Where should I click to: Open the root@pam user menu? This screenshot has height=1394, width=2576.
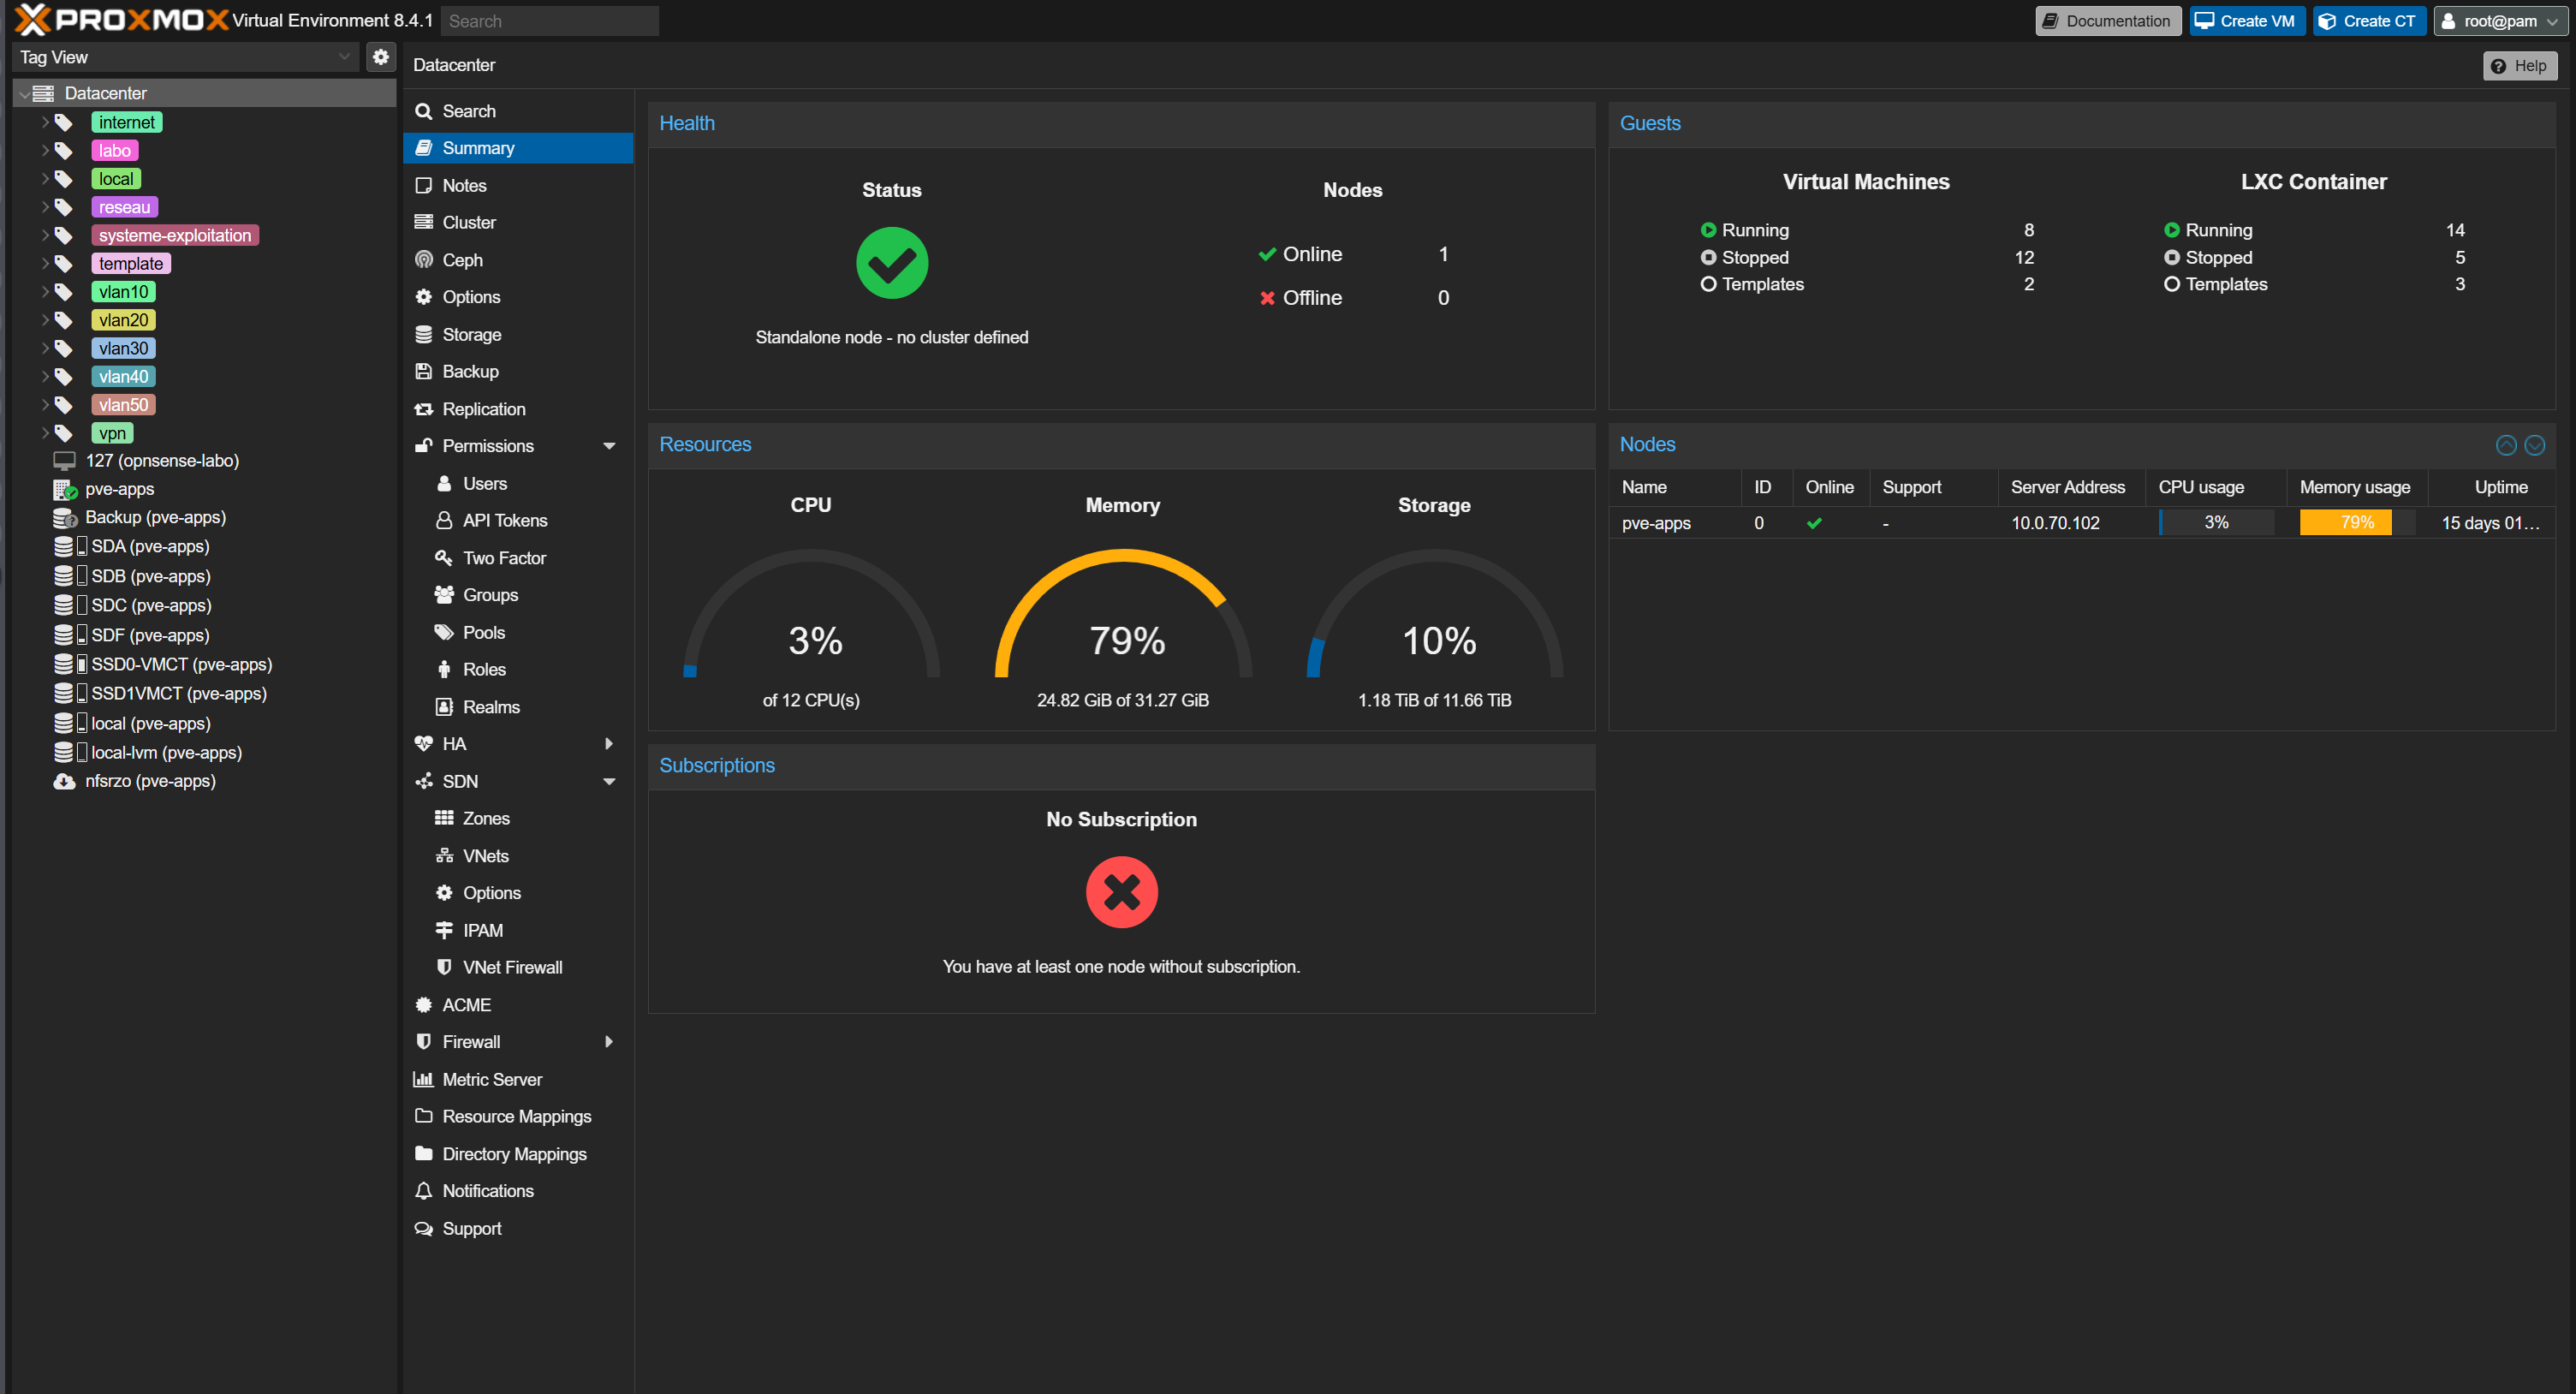(2499, 21)
